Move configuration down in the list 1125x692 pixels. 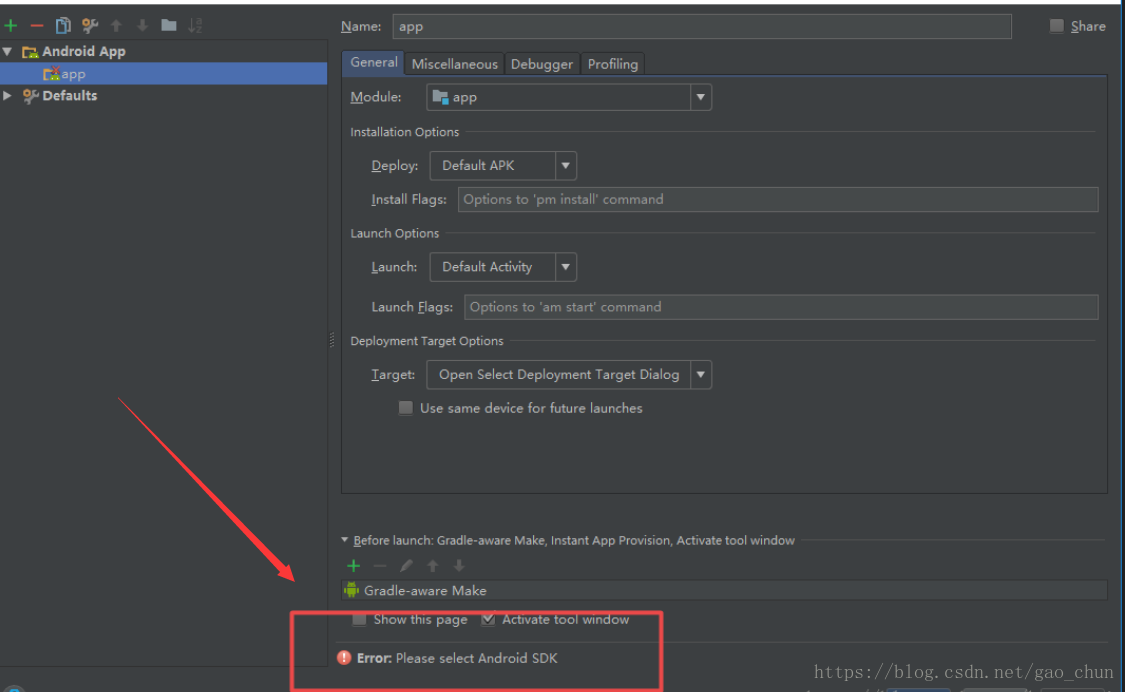142,26
